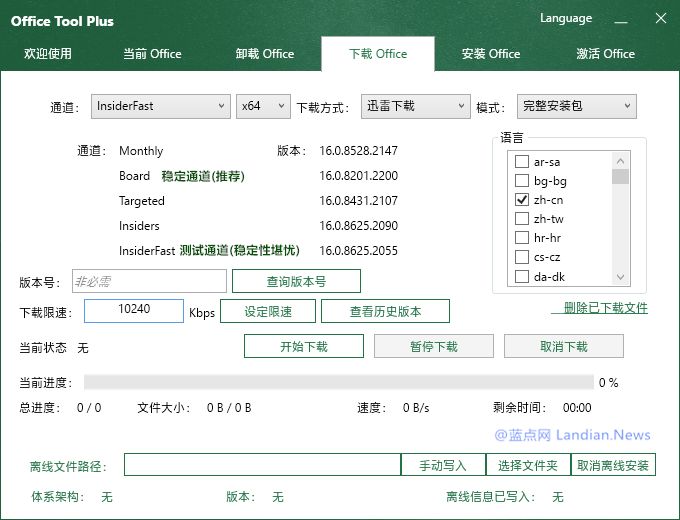Screen dimensions: 680x520
Task: Click the language list scroll up arrow
Action: (620, 161)
